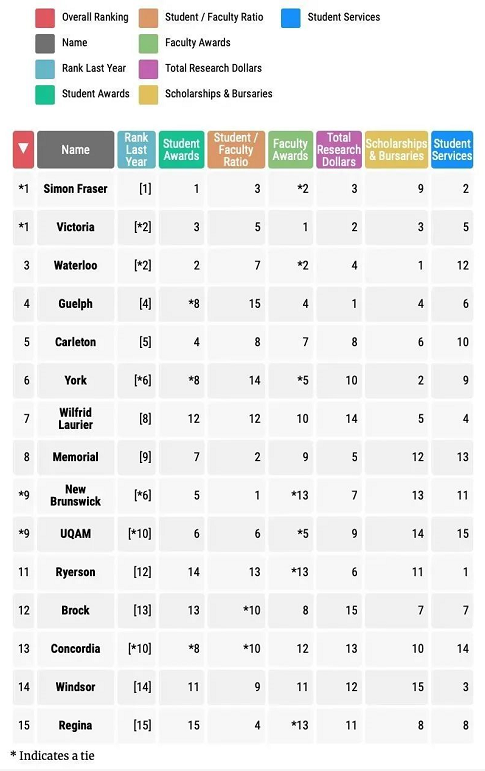Click the Faculty Awards column header

pyautogui.click(x=291, y=149)
